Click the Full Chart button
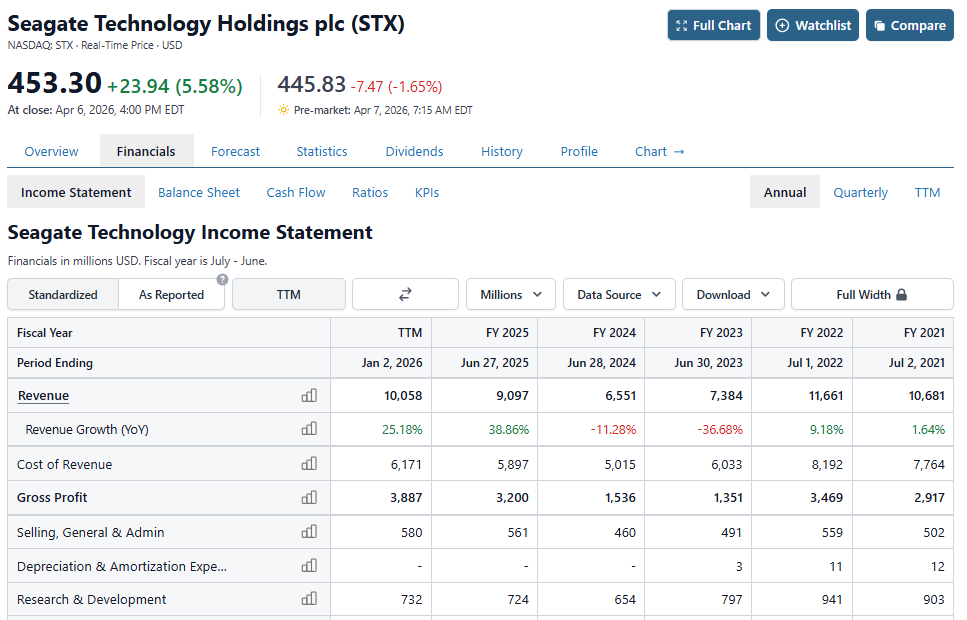Viewport: 967px width, 620px height. point(714,25)
